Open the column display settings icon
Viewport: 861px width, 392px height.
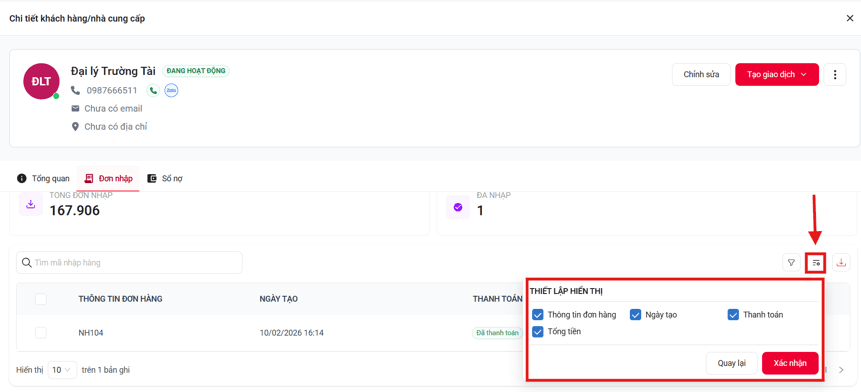click(816, 263)
